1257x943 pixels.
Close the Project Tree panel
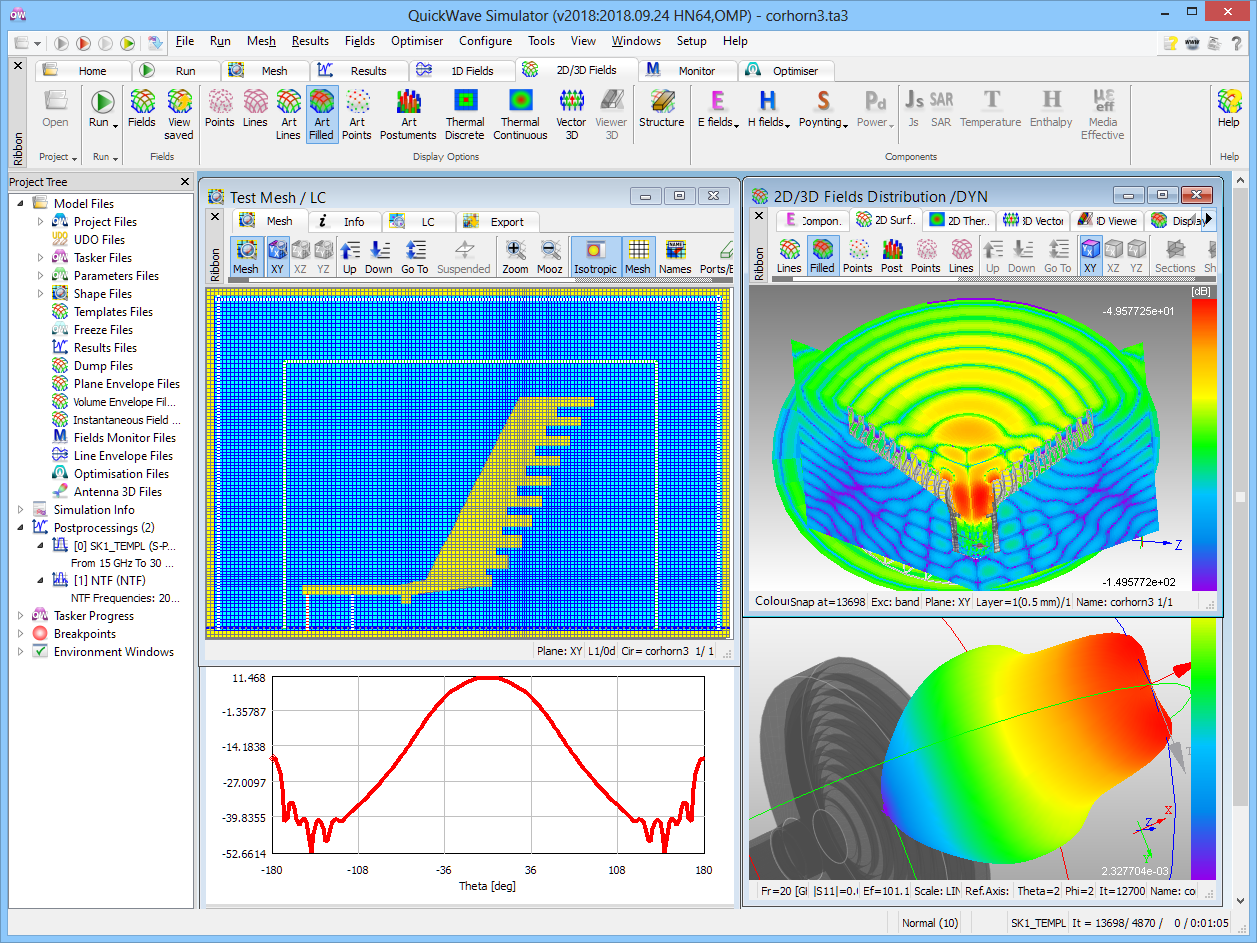click(185, 182)
